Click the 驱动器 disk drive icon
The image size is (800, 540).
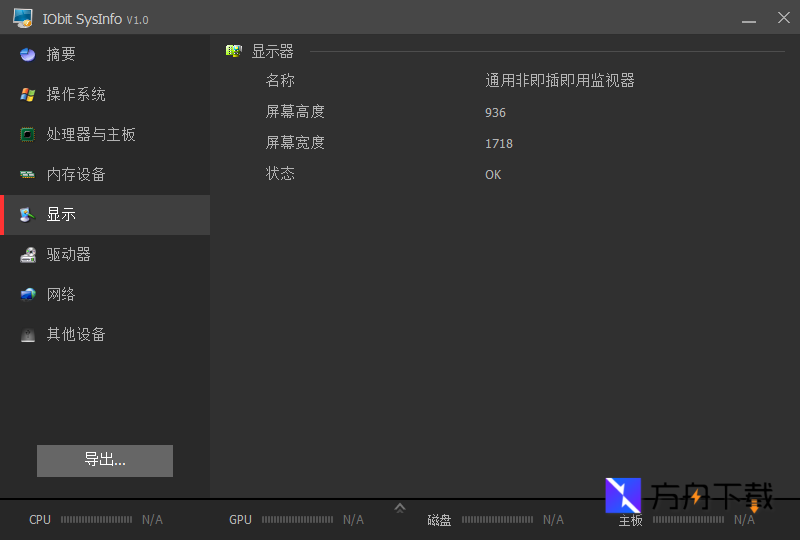pos(28,255)
